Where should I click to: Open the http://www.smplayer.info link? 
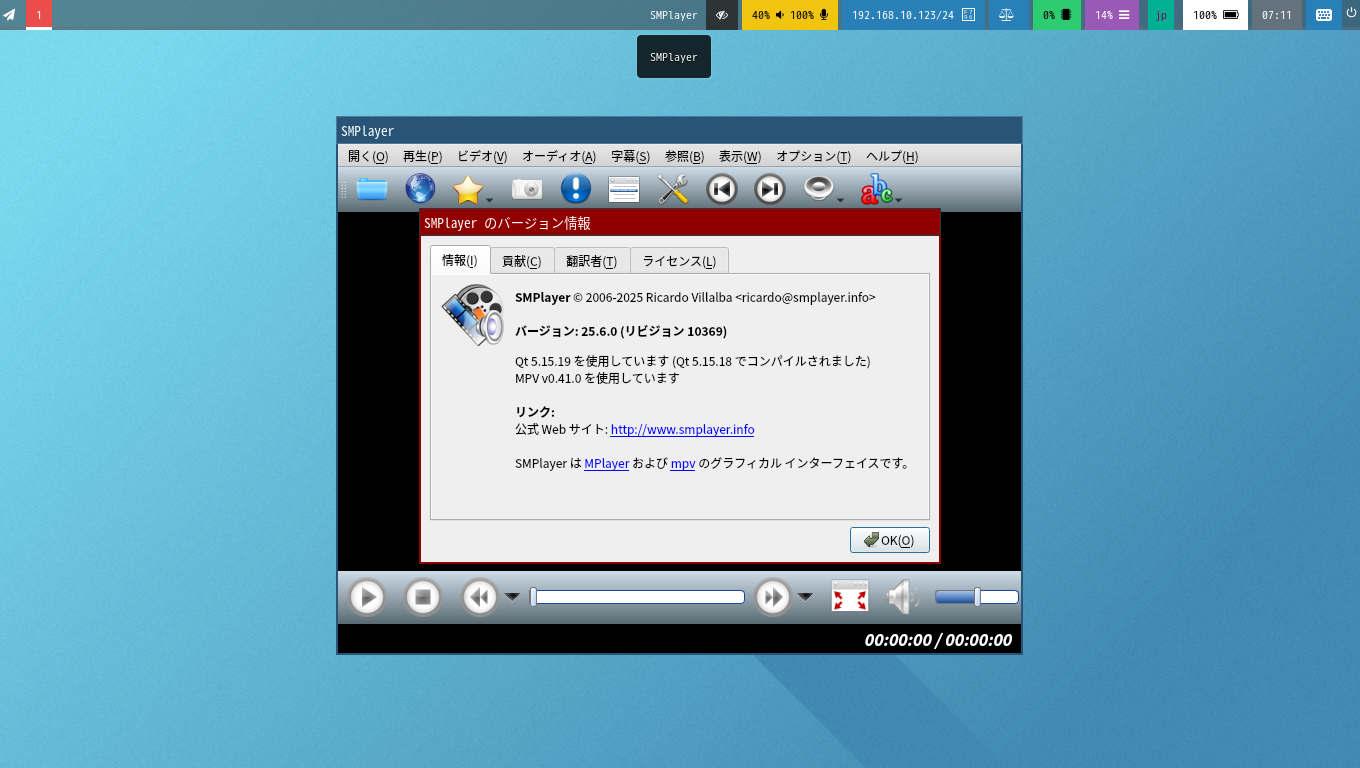point(682,430)
